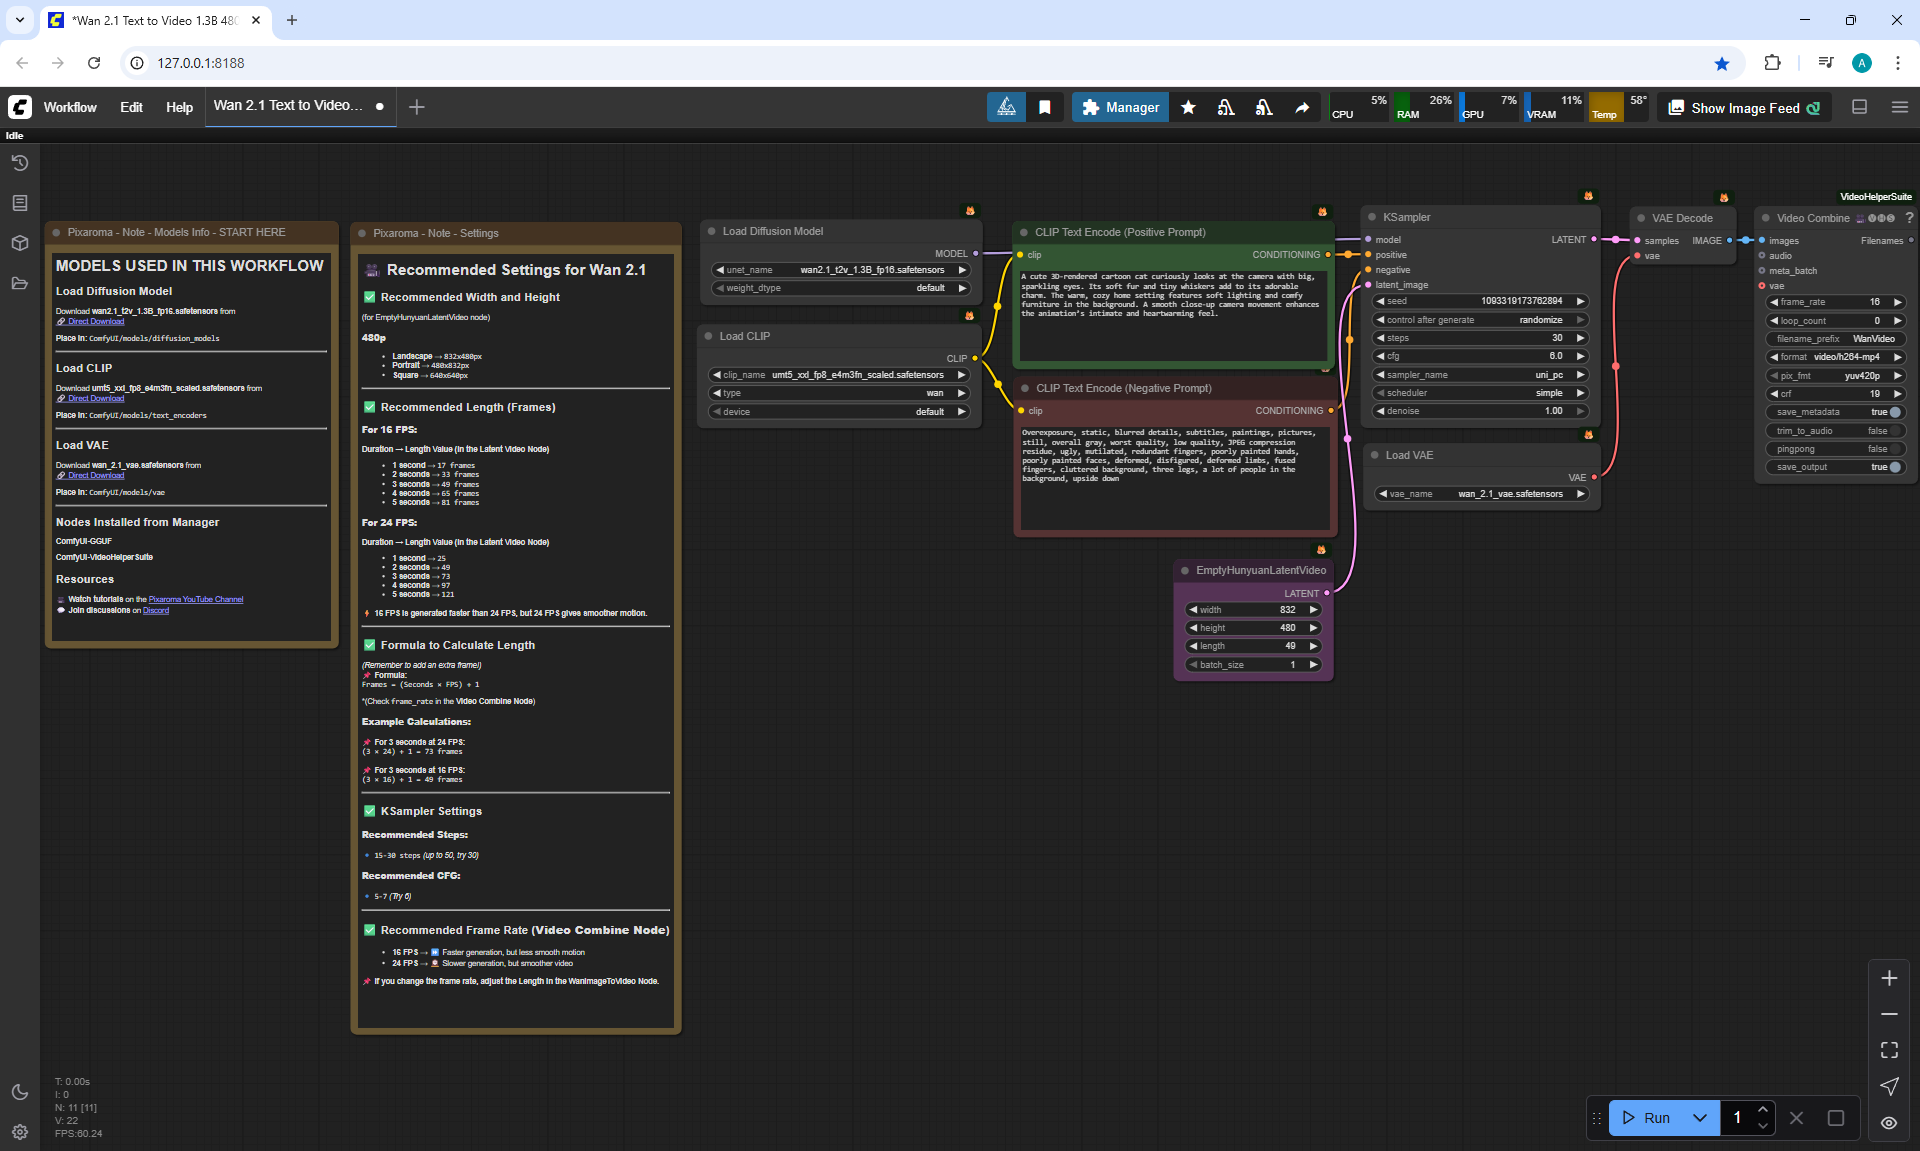The image size is (1920, 1151).
Task: Toggle save_output switch in Video Combine
Action: (1894, 467)
